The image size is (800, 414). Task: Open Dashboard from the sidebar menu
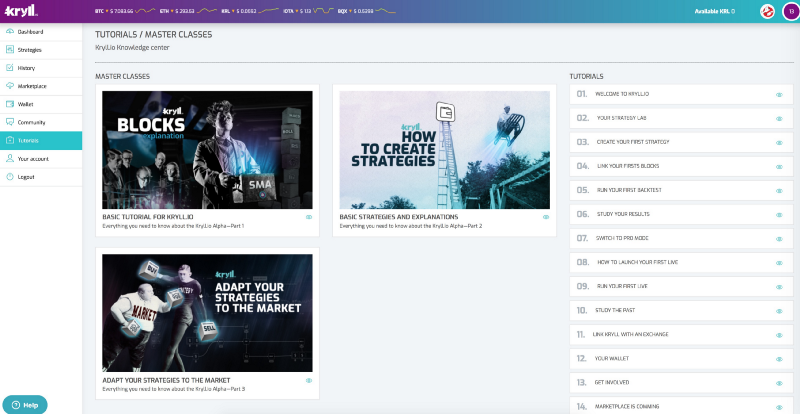pyautogui.click(x=41, y=32)
